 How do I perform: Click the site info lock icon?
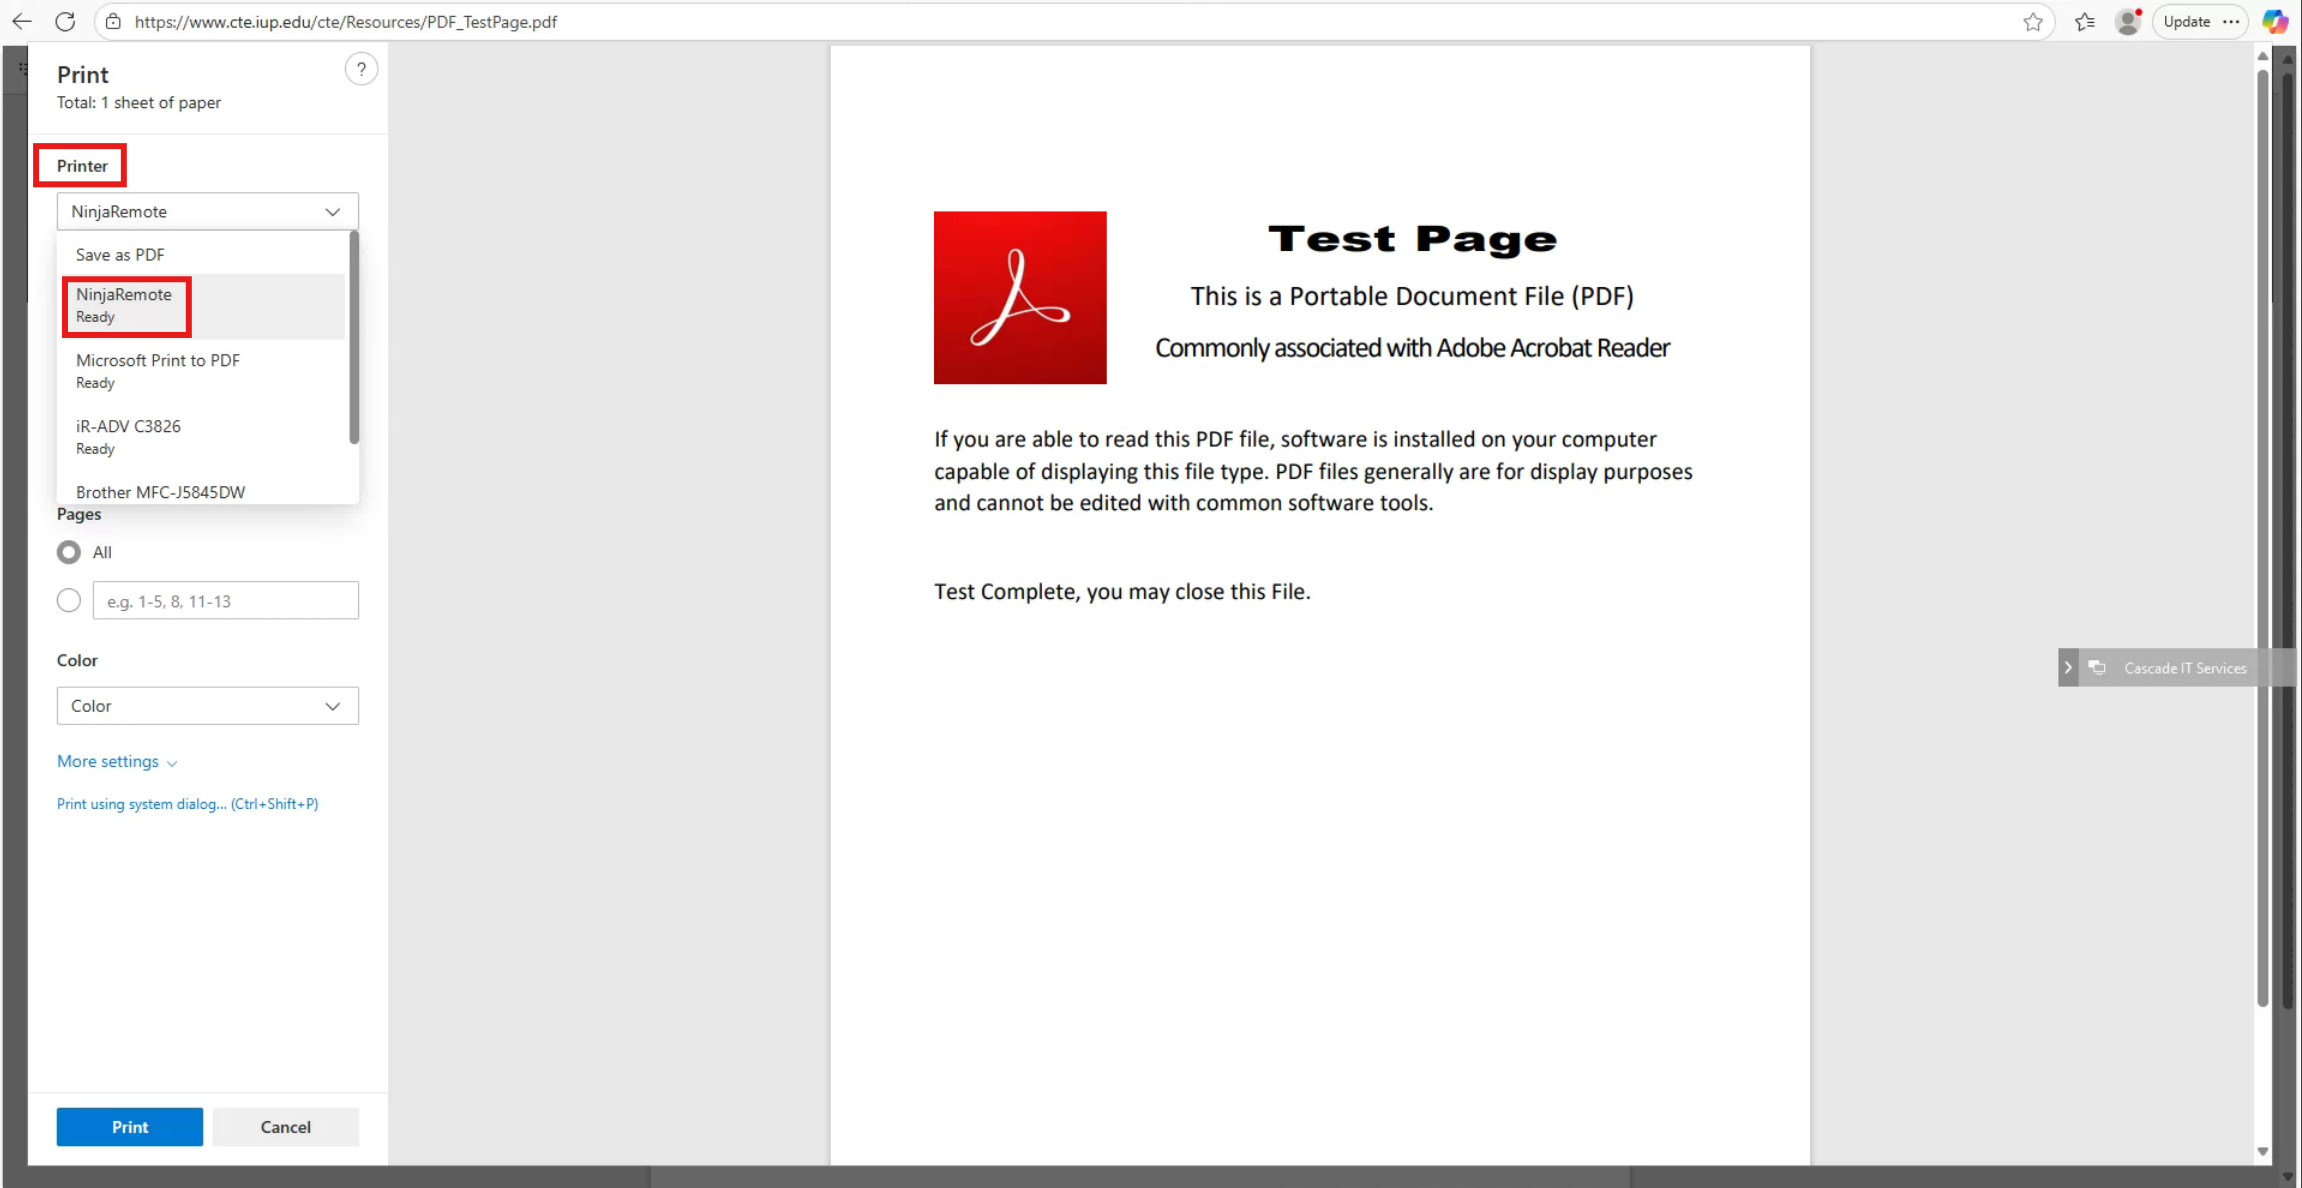[114, 21]
